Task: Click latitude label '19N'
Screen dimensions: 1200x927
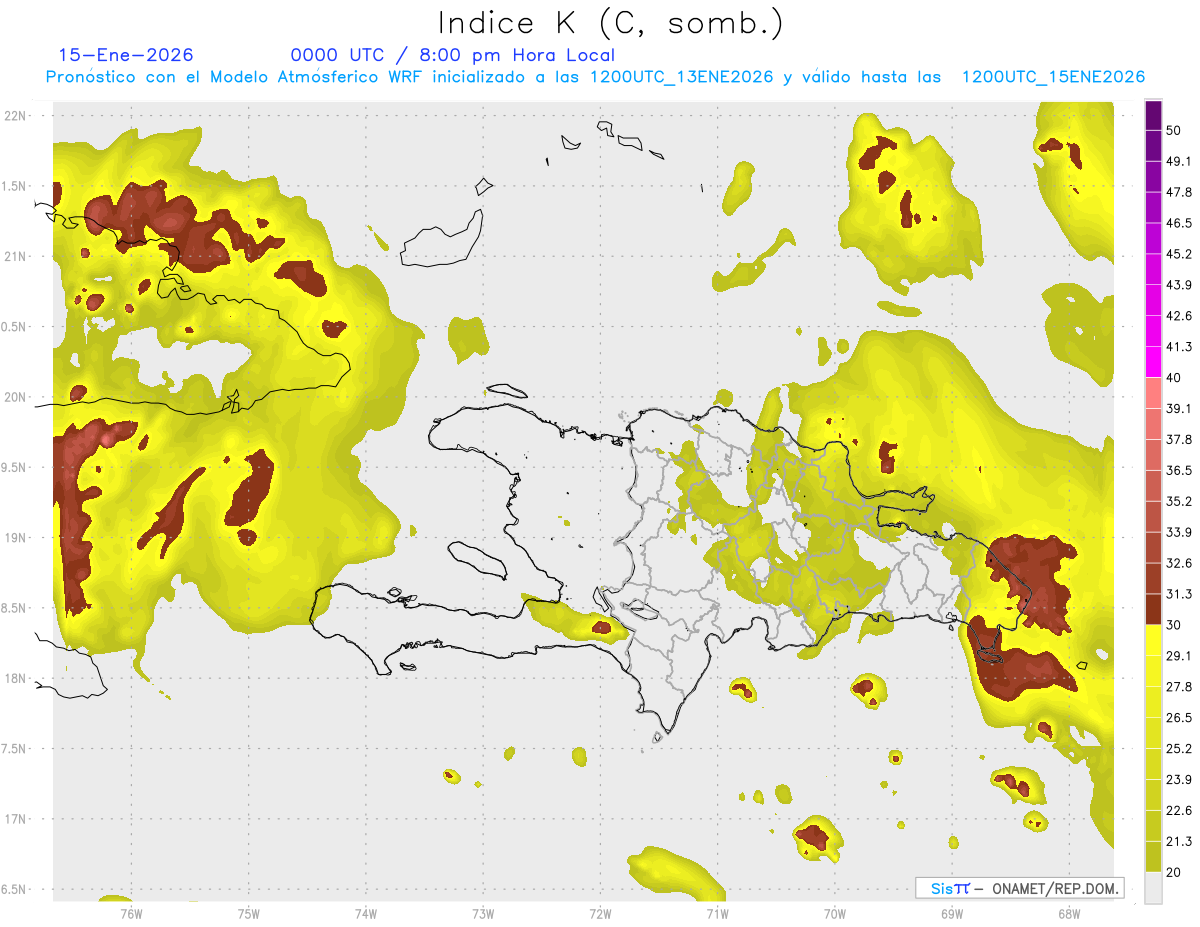Action: pyautogui.click(x=15, y=537)
